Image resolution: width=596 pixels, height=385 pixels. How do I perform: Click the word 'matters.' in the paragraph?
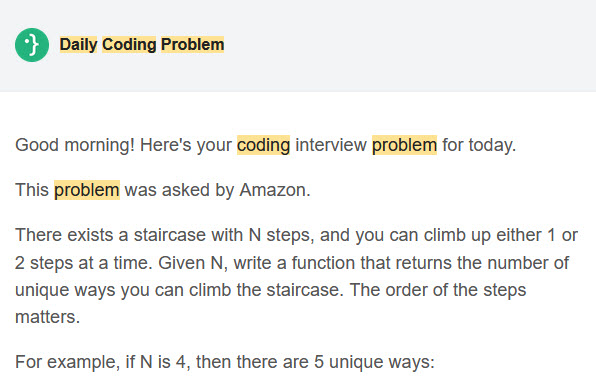(x=48, y=317)
